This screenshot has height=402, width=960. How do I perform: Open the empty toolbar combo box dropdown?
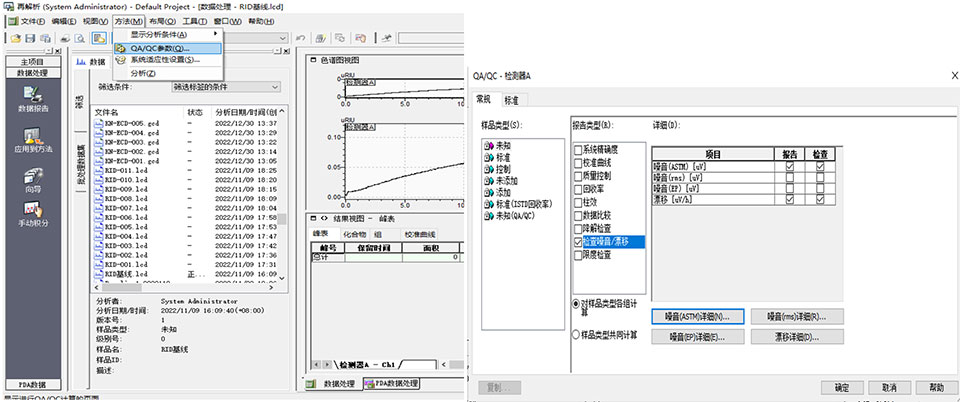(285, 38)
